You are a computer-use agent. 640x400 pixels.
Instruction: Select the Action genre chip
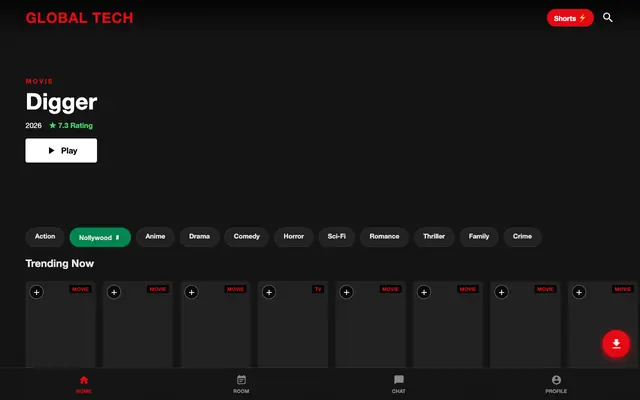45,237
